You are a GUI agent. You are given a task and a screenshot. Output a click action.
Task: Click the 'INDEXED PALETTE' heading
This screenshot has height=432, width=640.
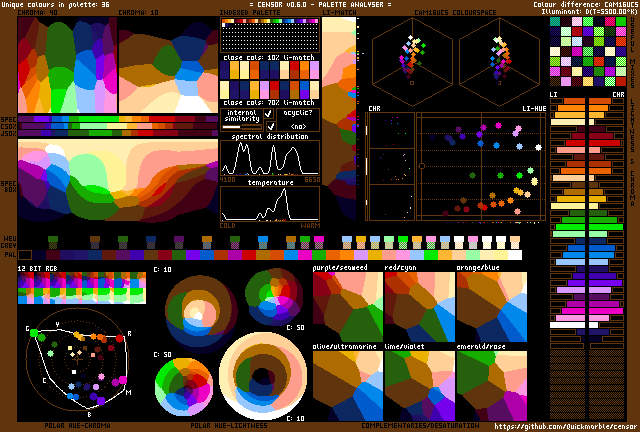click(249, 13)
